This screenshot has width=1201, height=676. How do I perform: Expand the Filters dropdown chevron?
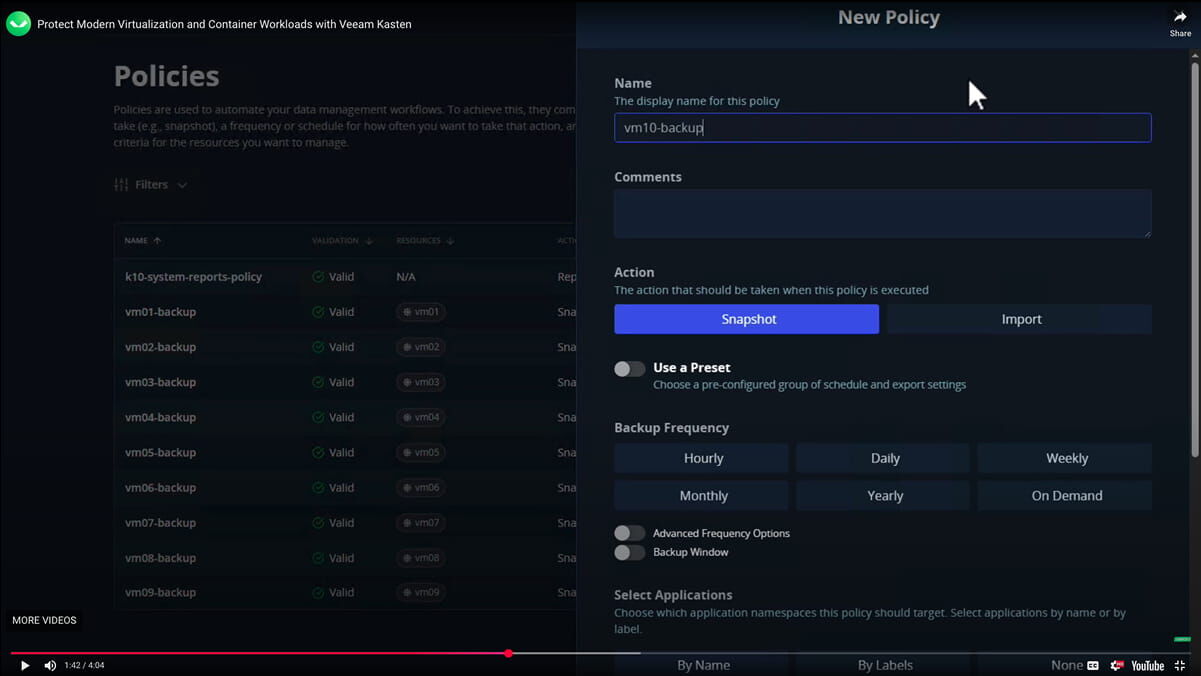point(182,185)
